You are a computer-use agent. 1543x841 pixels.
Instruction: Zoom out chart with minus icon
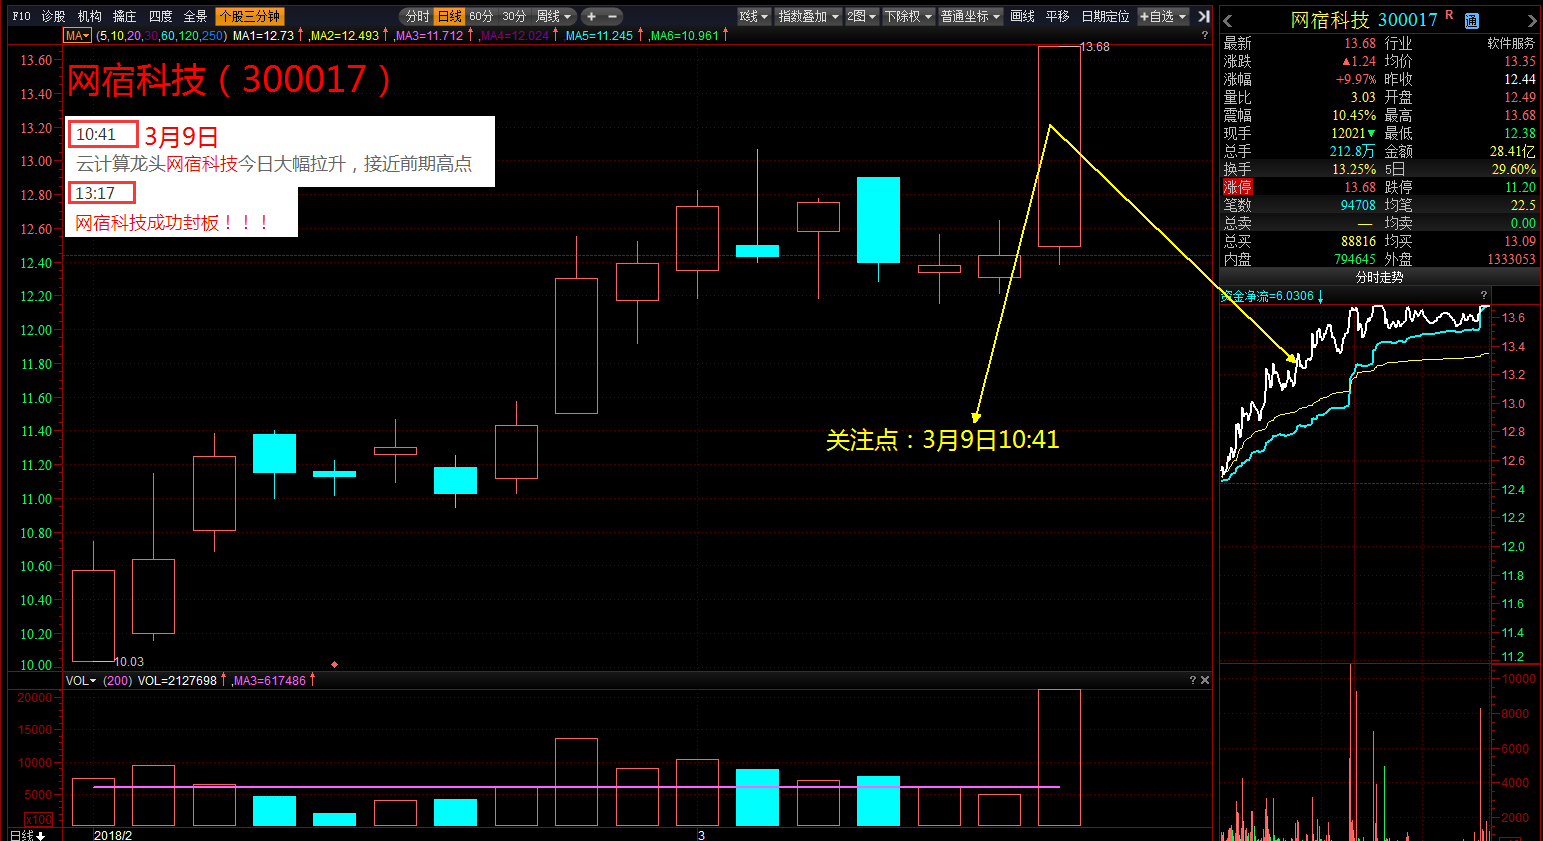click(612, 16)
